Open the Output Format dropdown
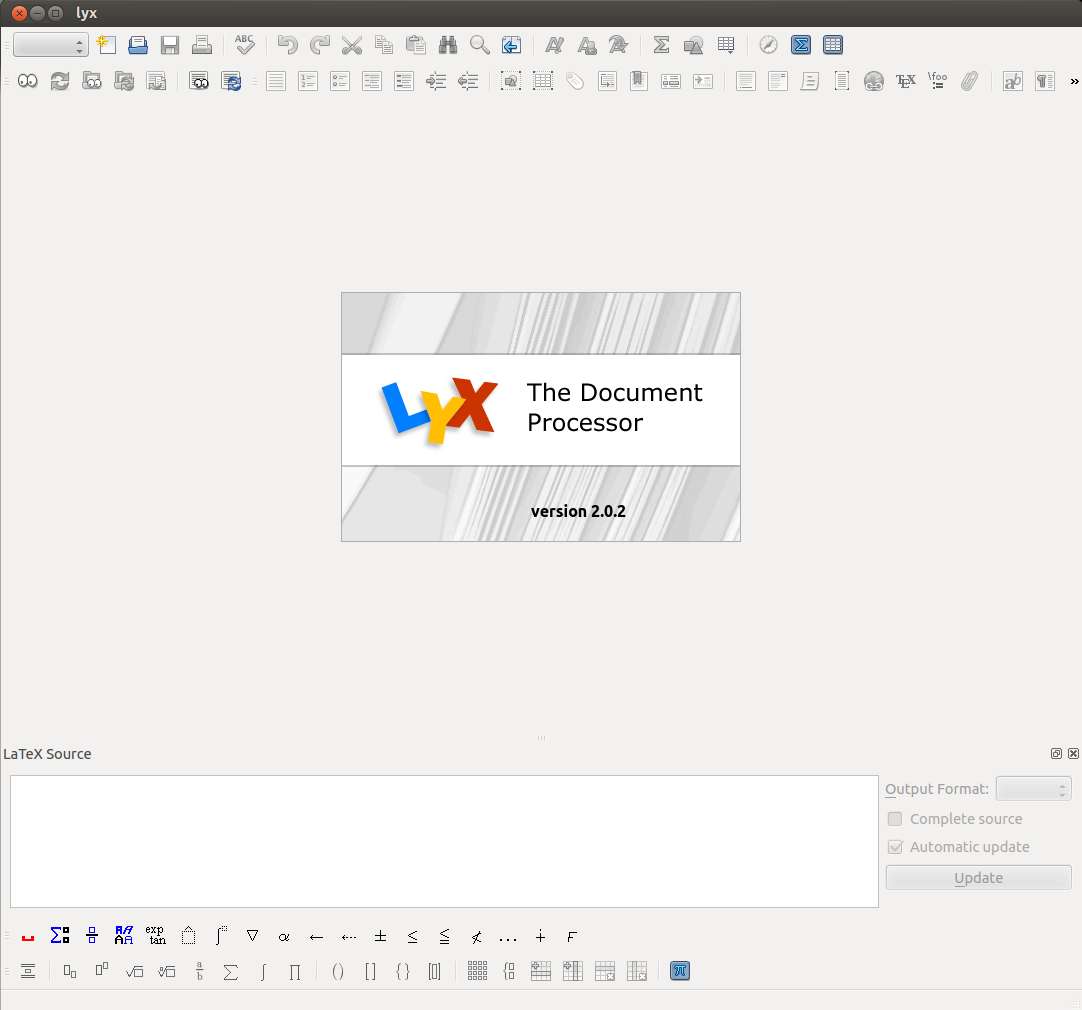Image resolution: width=1082 pixels, height=1010 pixels. (1033, 789)
